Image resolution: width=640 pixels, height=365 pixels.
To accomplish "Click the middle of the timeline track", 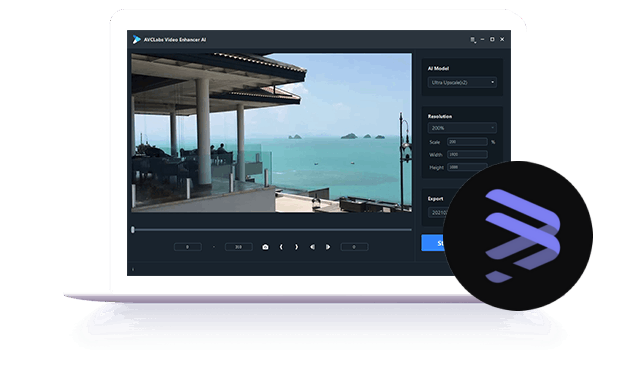I will (272, 230).
